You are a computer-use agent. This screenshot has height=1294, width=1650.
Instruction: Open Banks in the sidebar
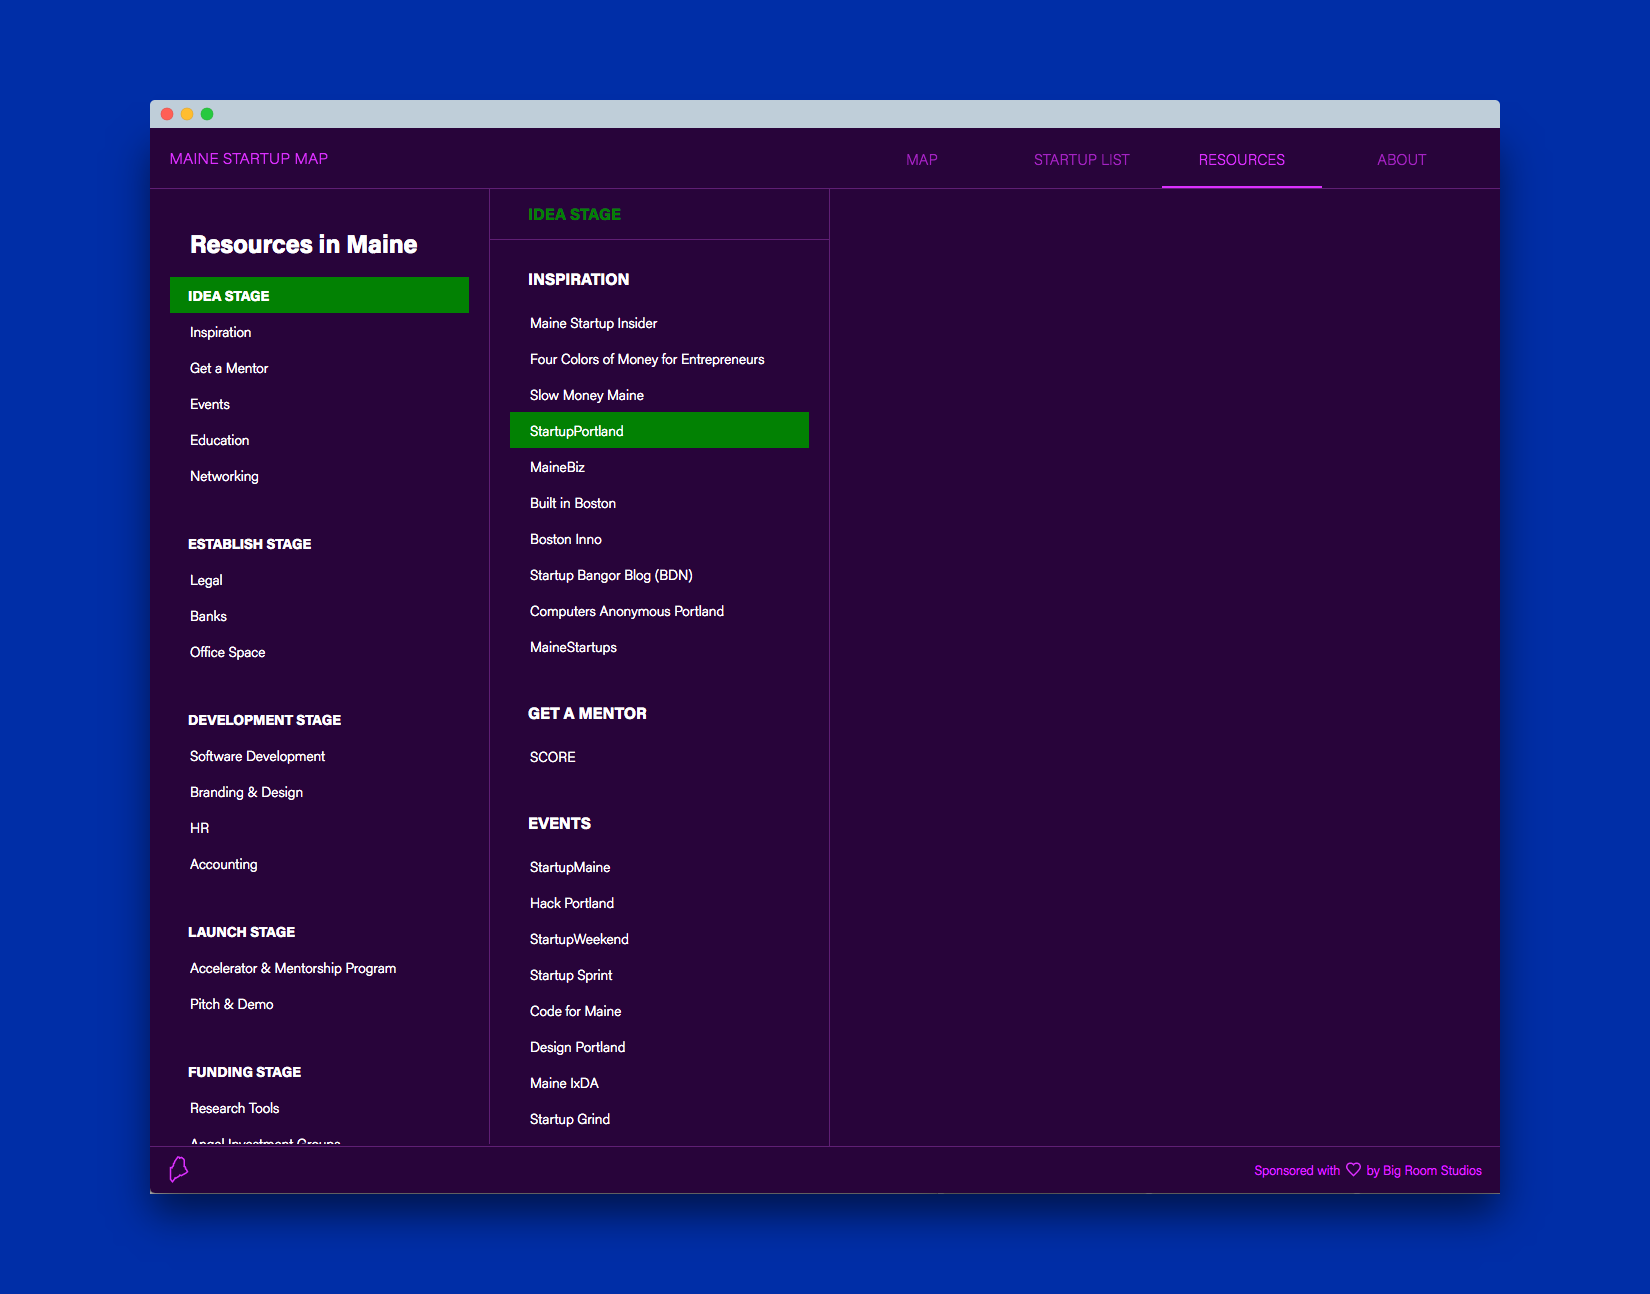[208, 616]
